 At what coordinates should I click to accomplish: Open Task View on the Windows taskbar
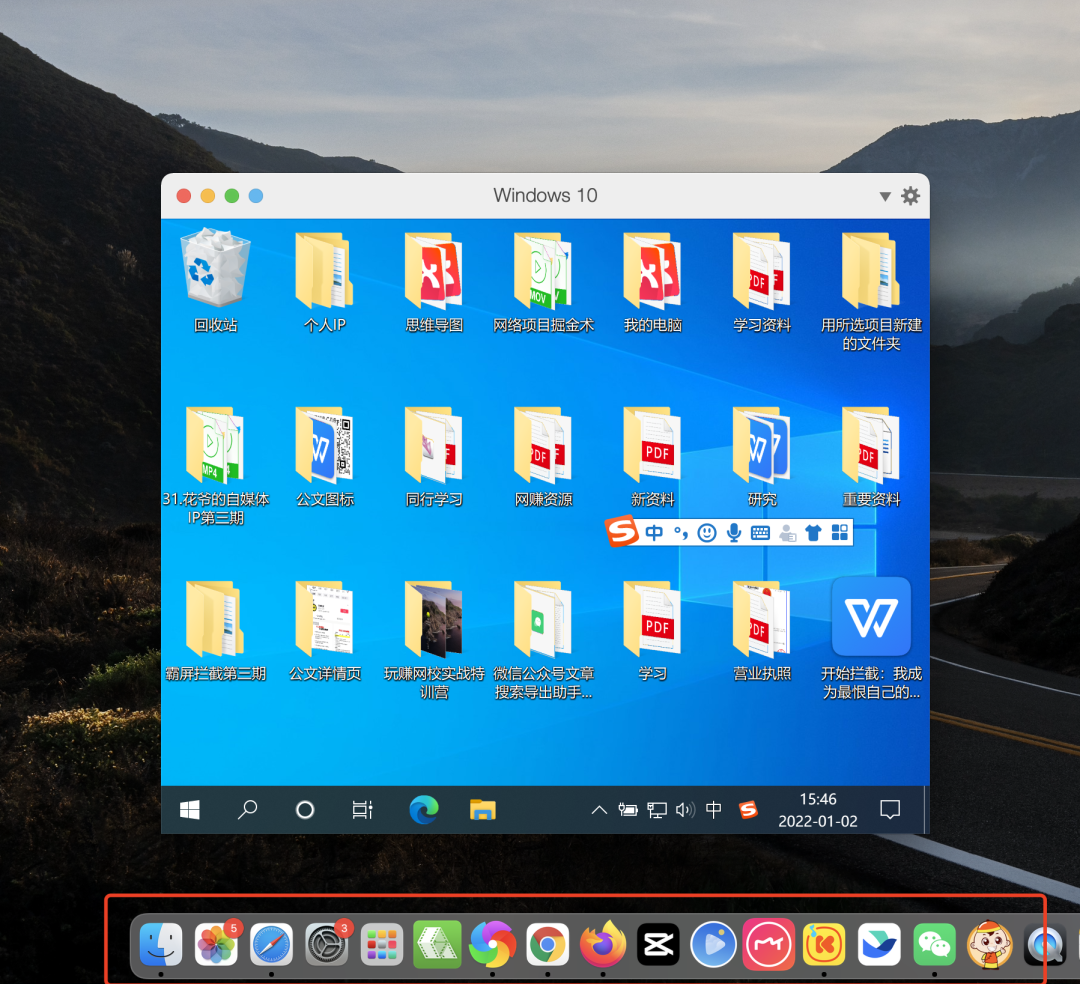[362, 810]
